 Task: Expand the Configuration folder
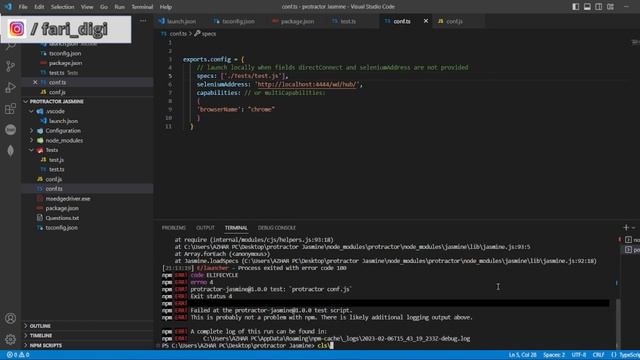click(x=88, y=131)
